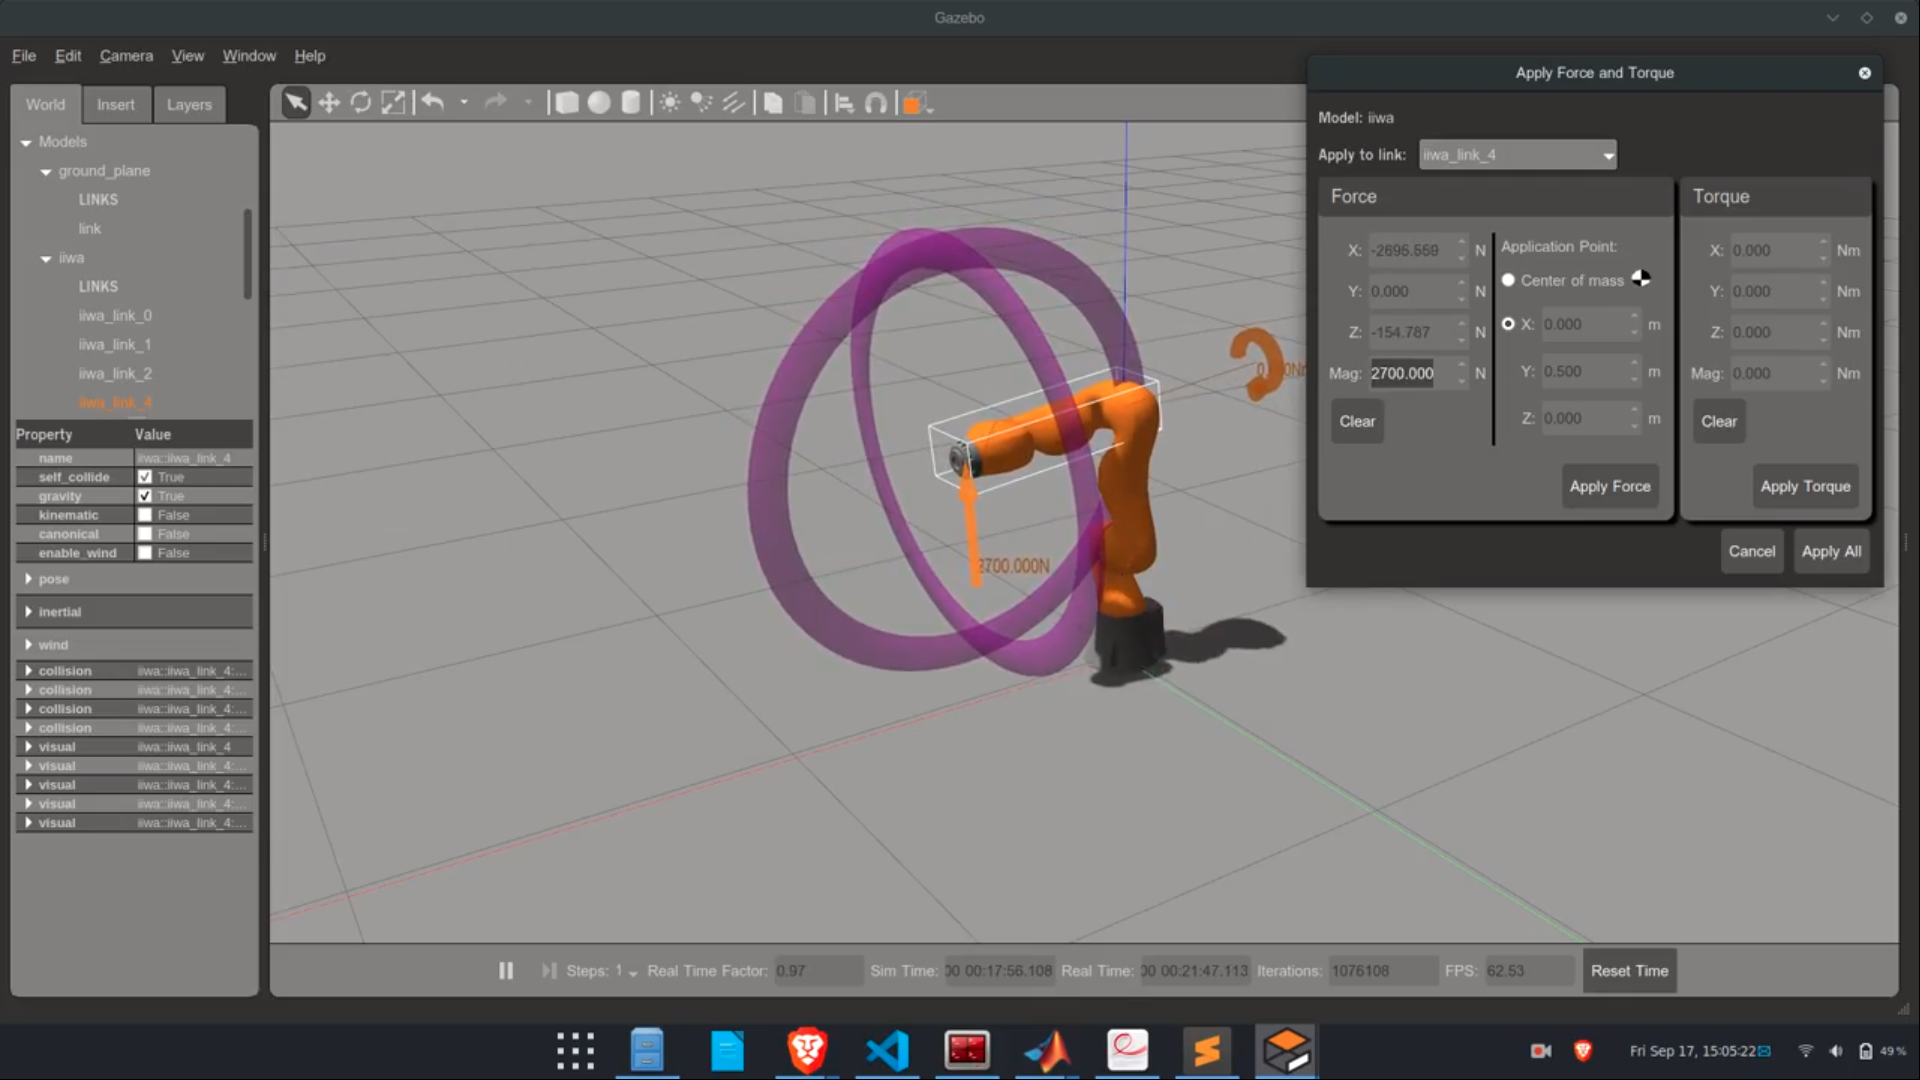Toggle the self_collide checkbox
Image resolution: width=1920 pixels, height=1080 pixels.
[145, 477]
